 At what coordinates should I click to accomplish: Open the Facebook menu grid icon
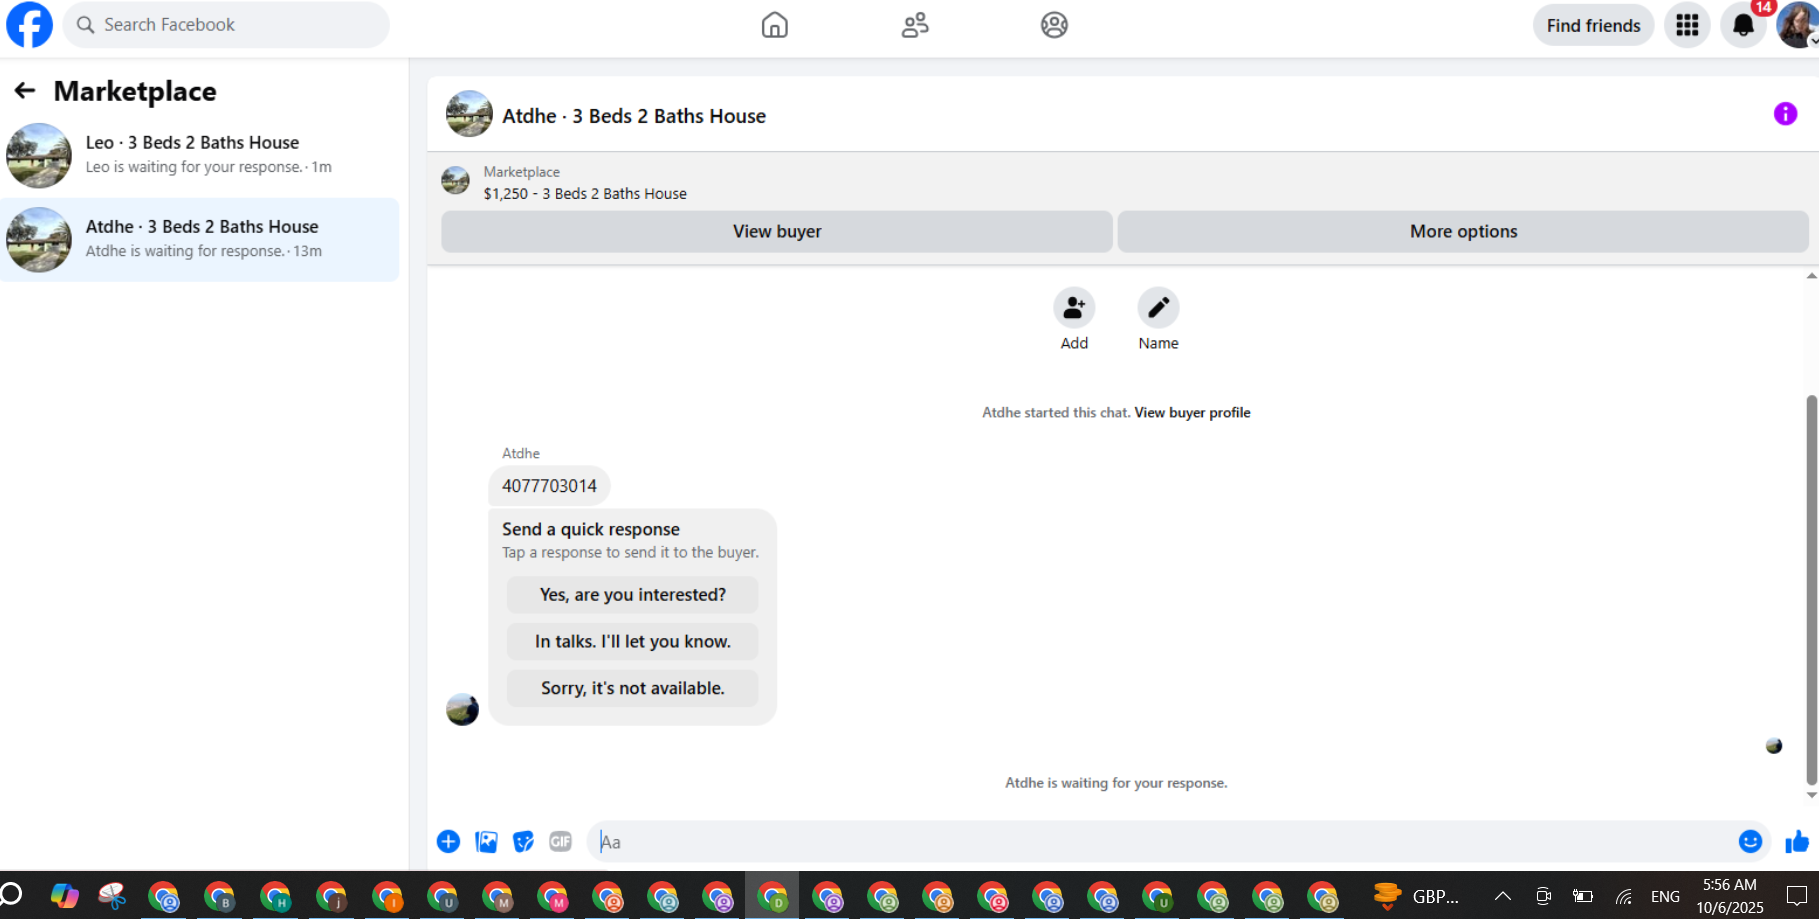1687,25
